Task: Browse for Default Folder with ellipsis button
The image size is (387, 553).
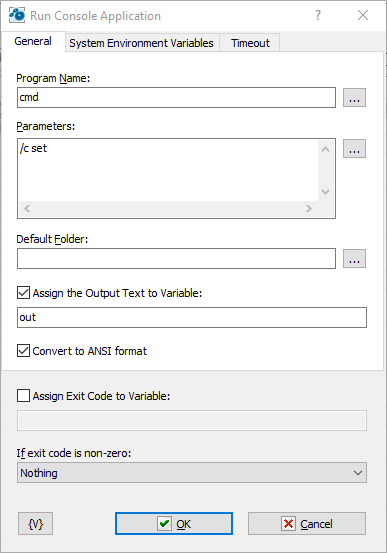Action: click(354, 259)
